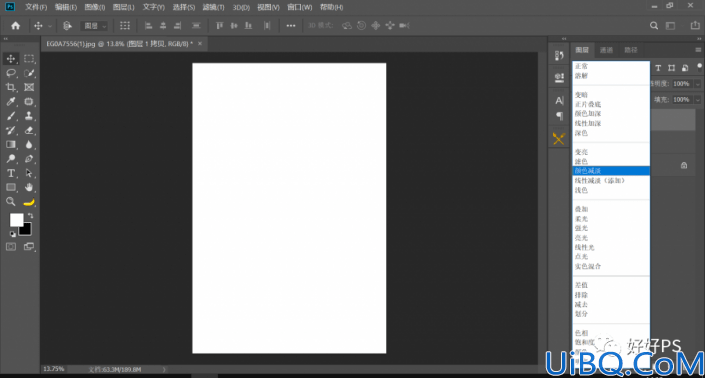Viewport: 705px width, 378px height.
Task: Select the Rectangular Marquee tool
Action: click(x=29, y=58)
